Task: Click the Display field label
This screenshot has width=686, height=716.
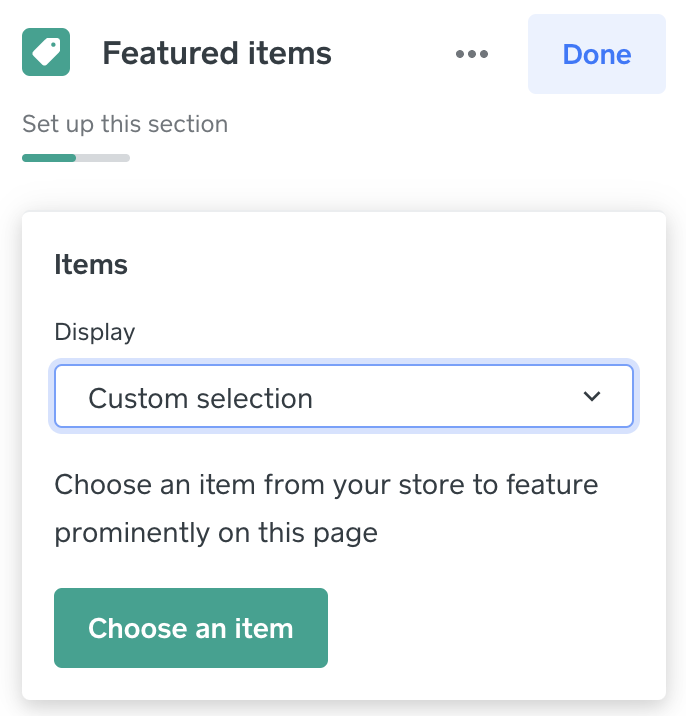Action: tap(95, 332)
